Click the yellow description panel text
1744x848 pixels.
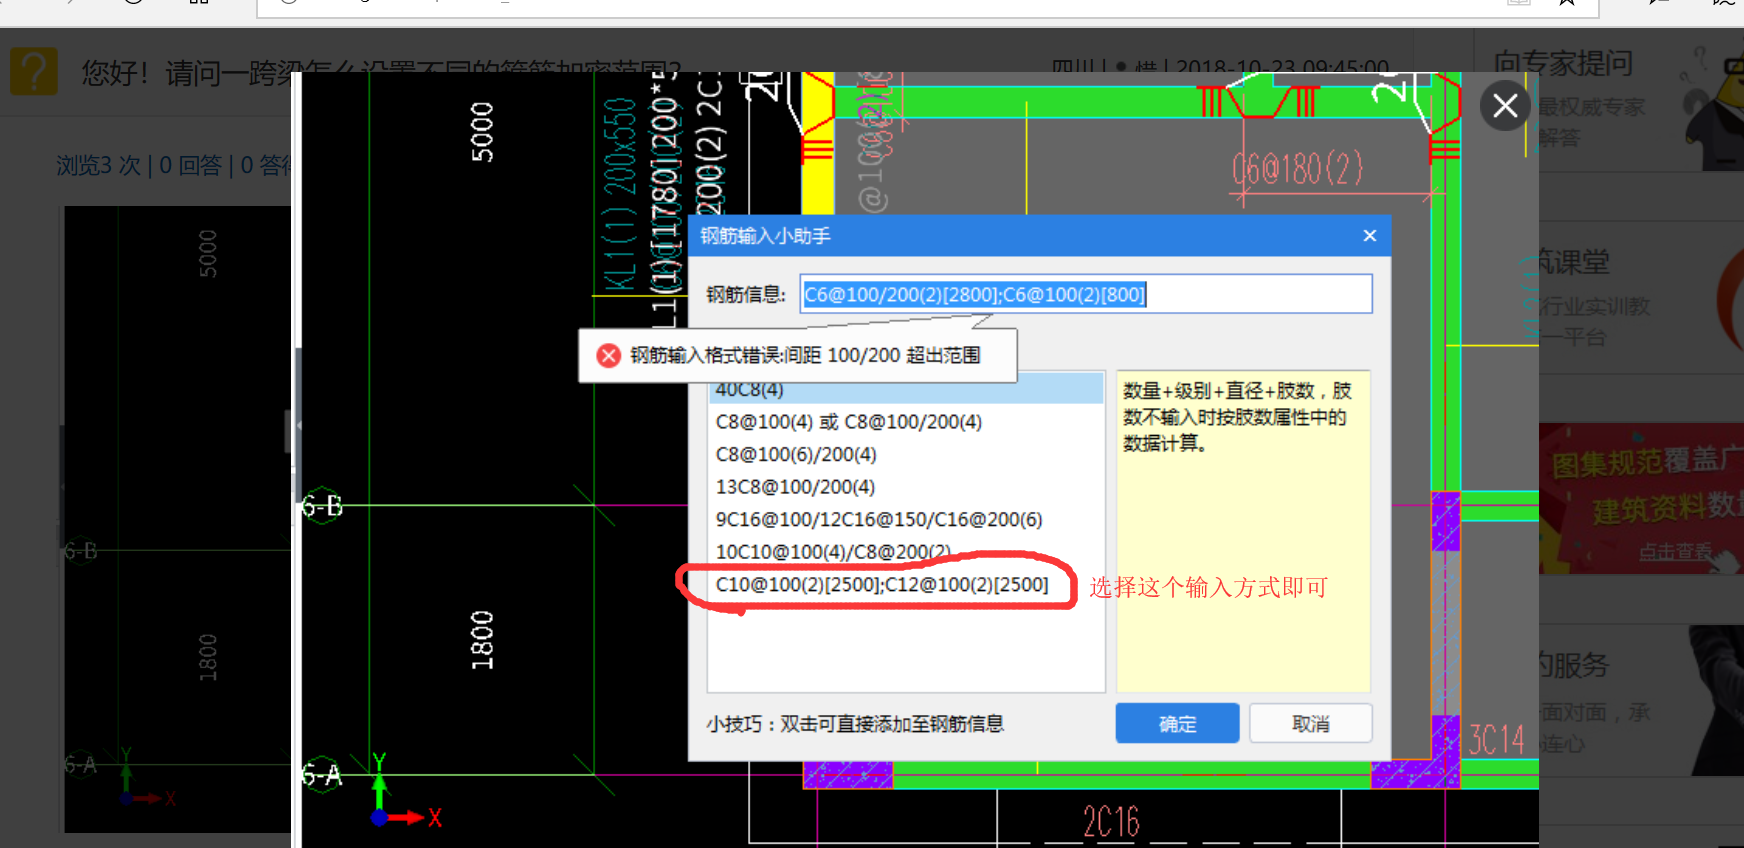pyautogui.click(x=1237, y=416)
